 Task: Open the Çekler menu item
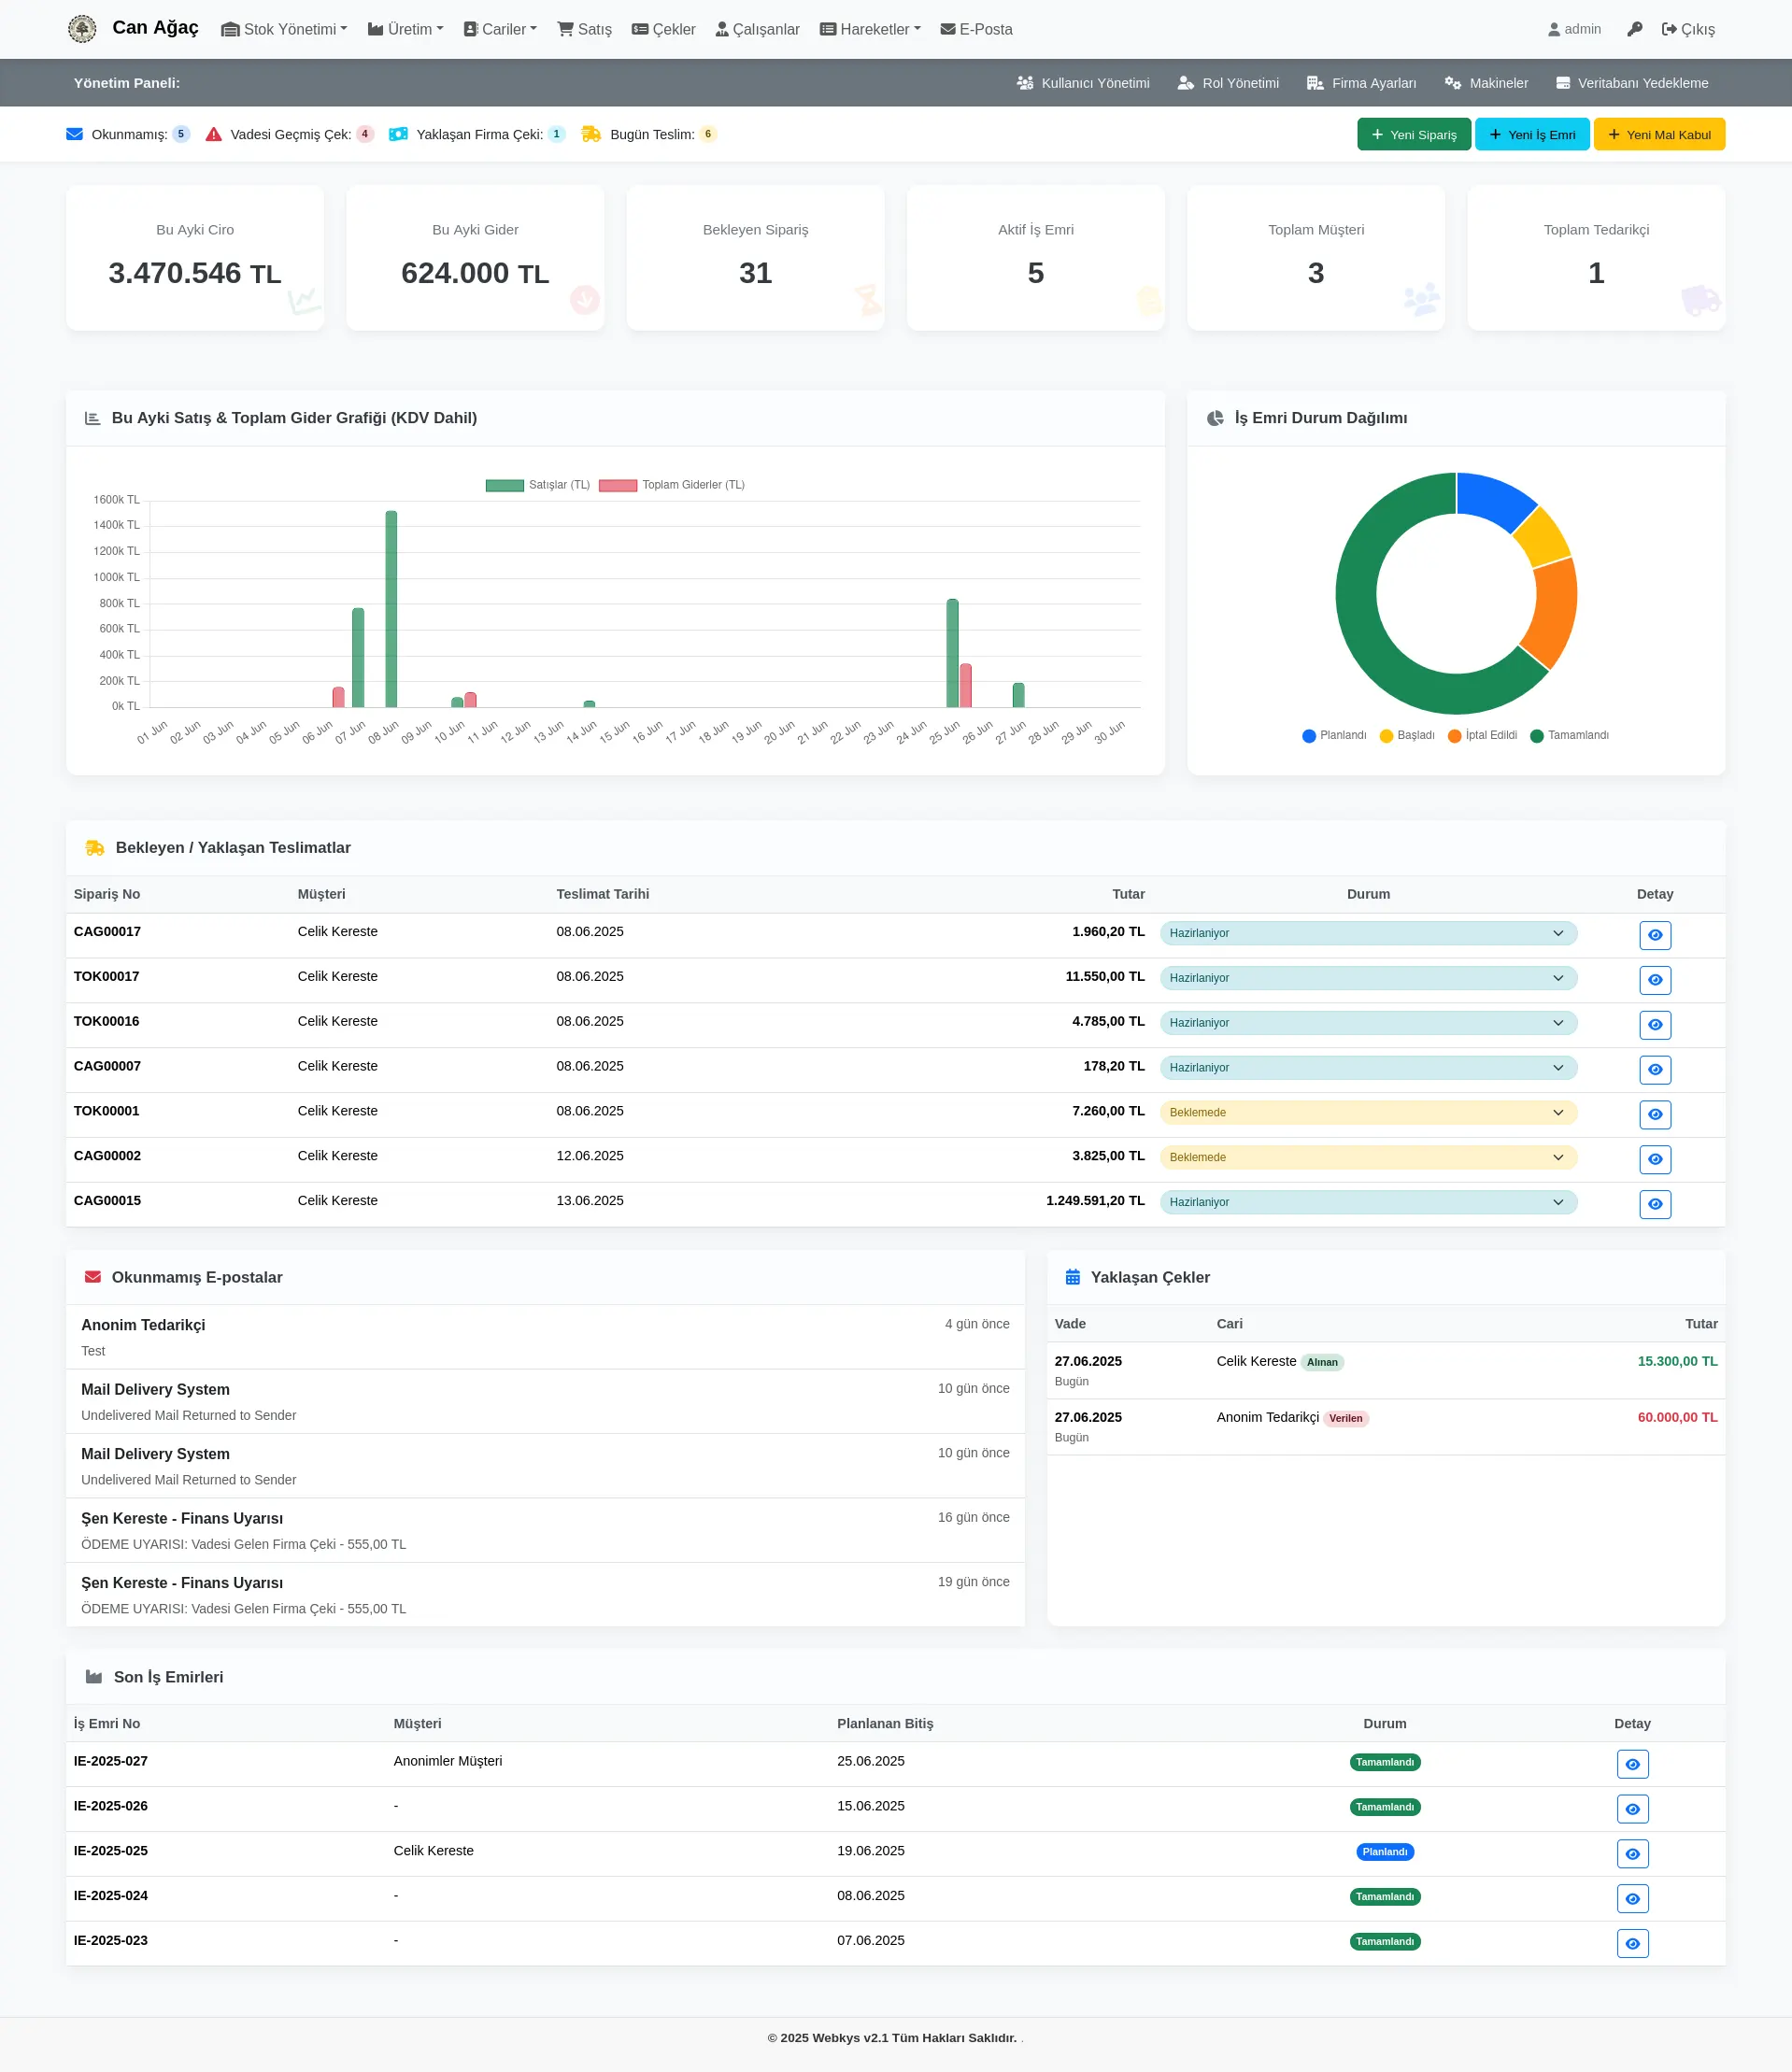[663, 29]
